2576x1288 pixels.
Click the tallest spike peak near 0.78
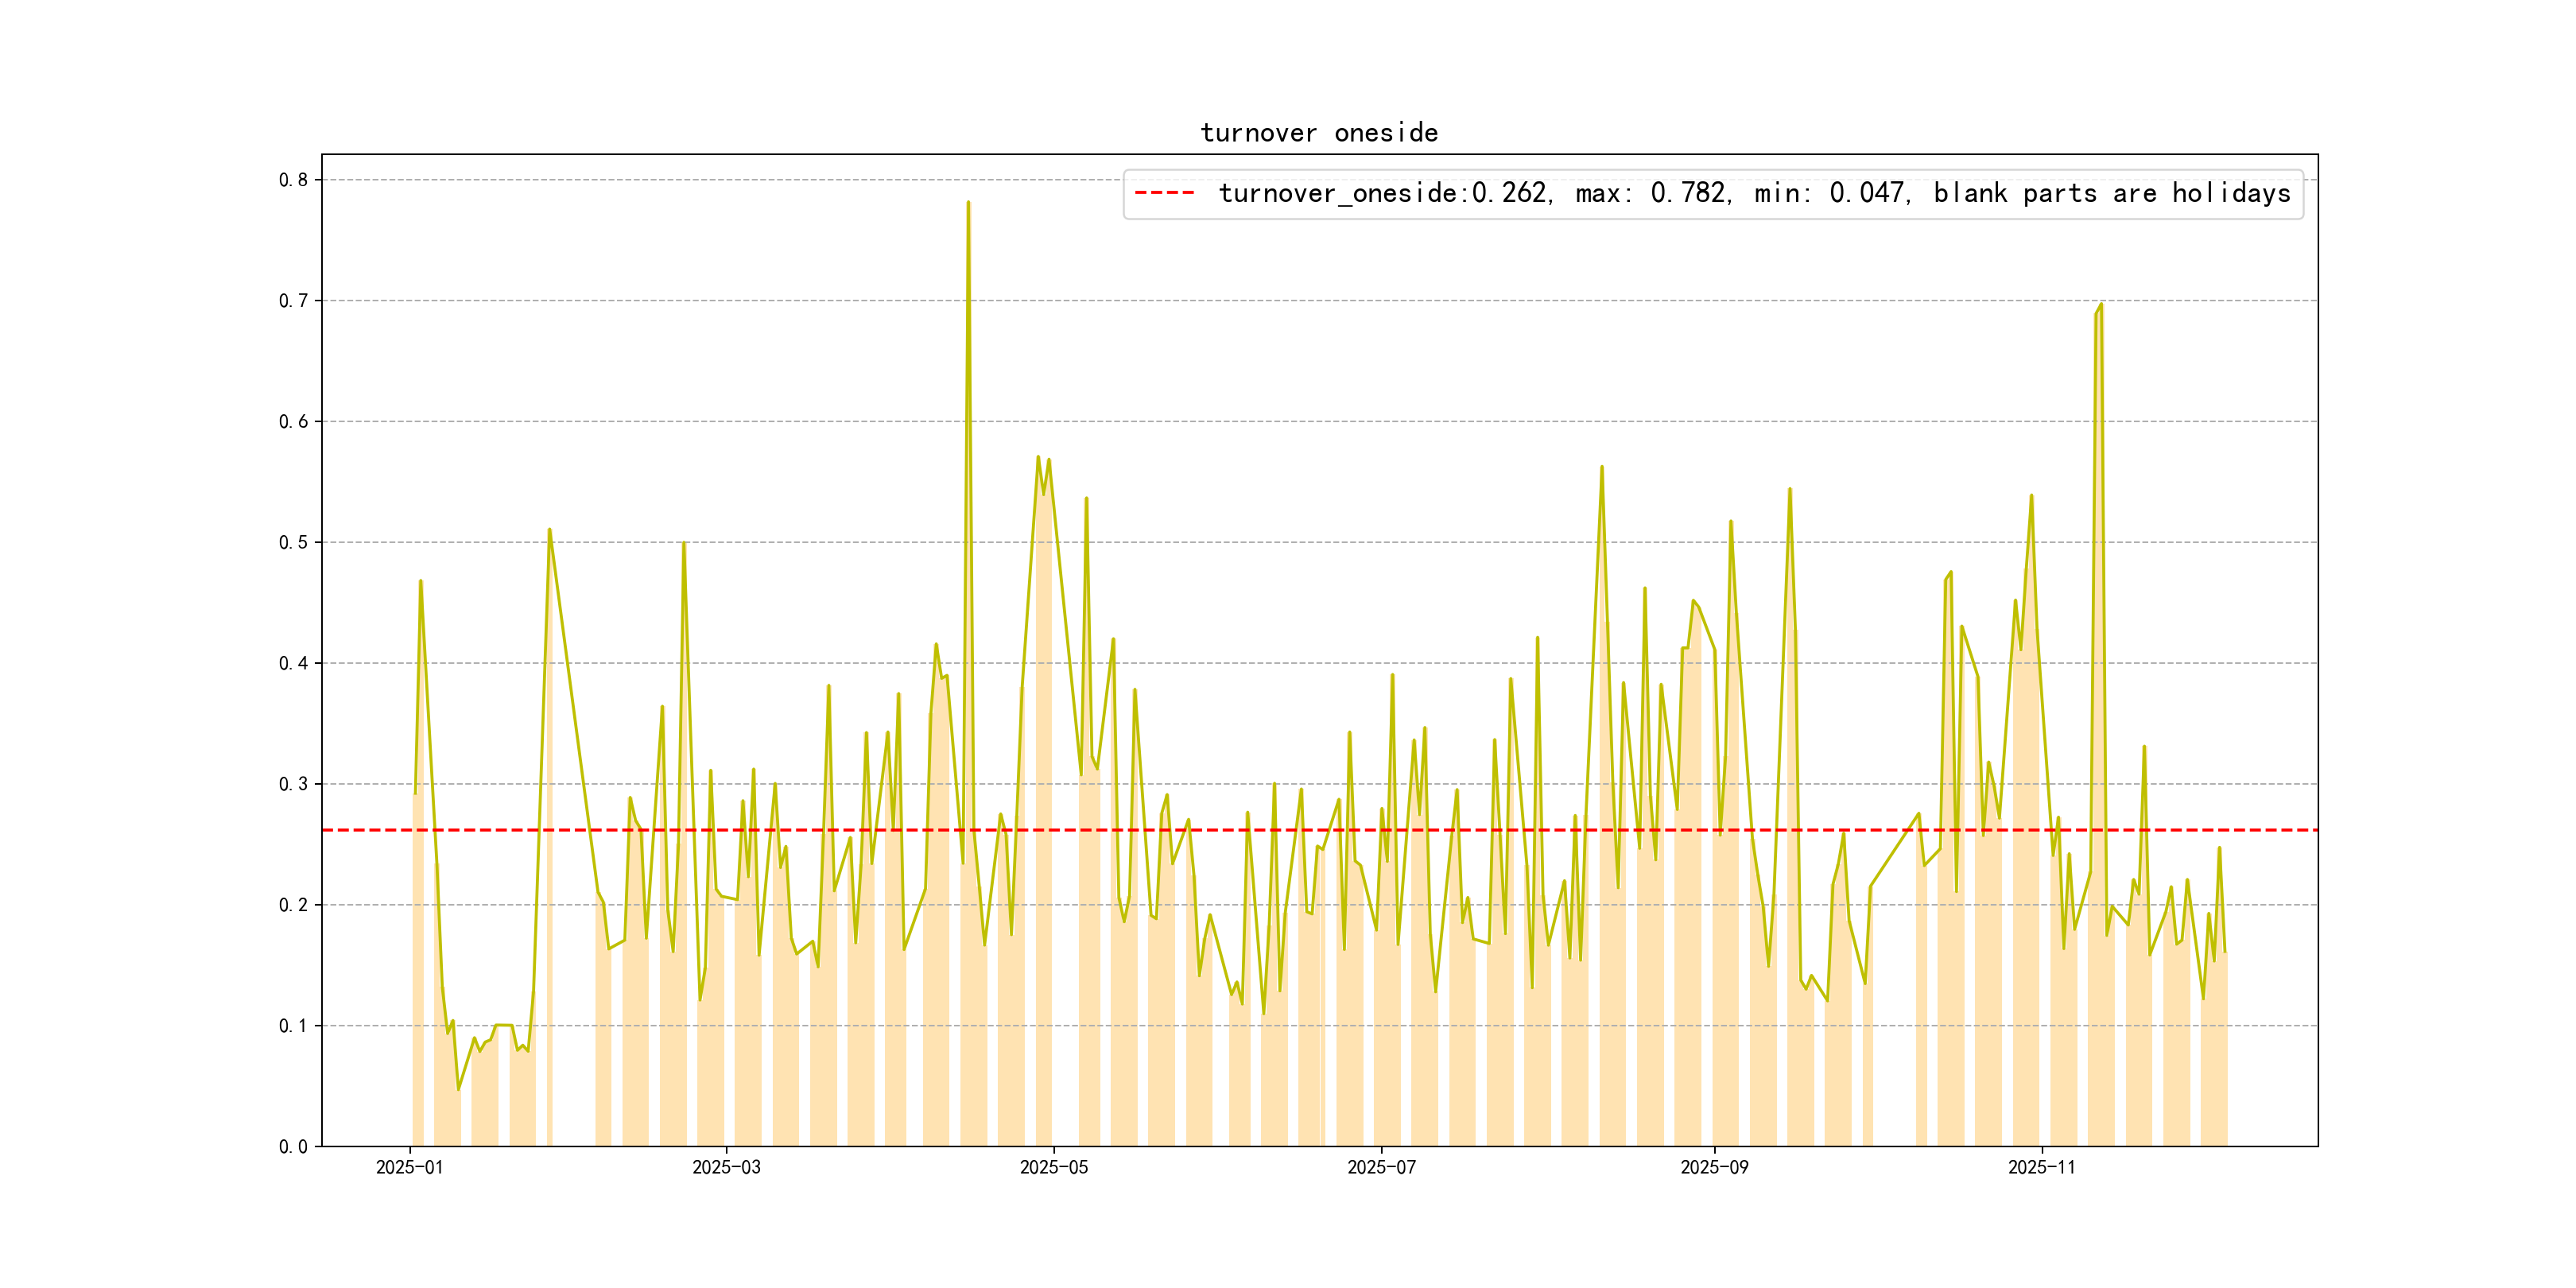pyautogui.click(x=968, y=203)
